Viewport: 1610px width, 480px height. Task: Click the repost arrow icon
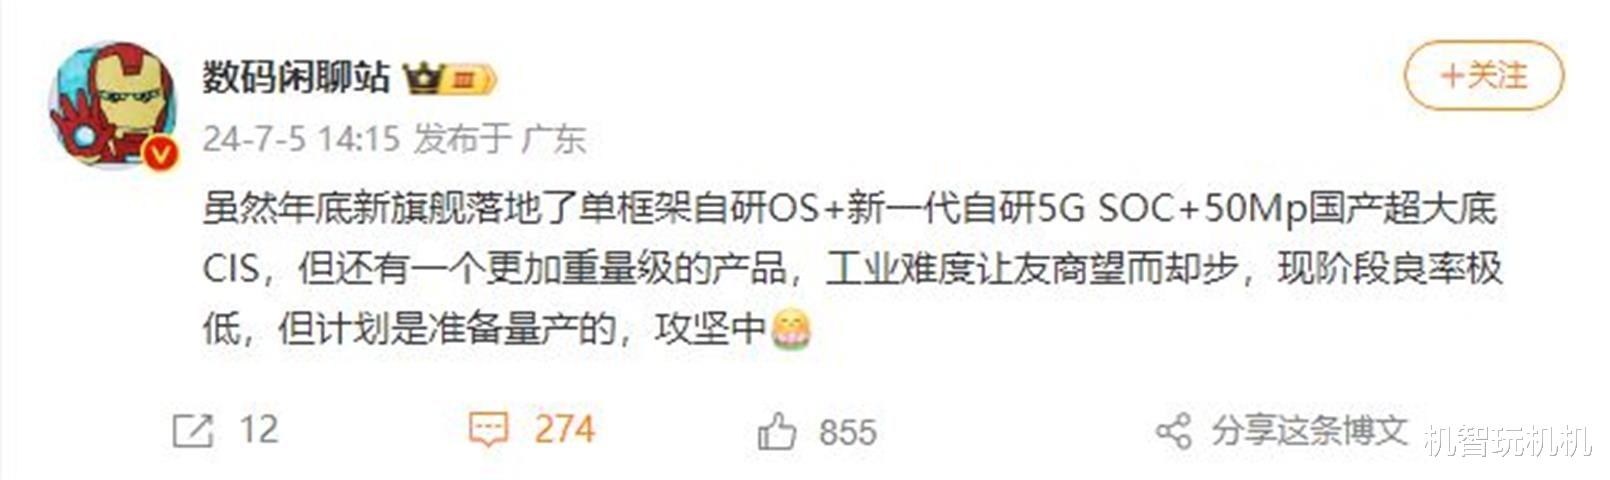[x=193, y=431]
